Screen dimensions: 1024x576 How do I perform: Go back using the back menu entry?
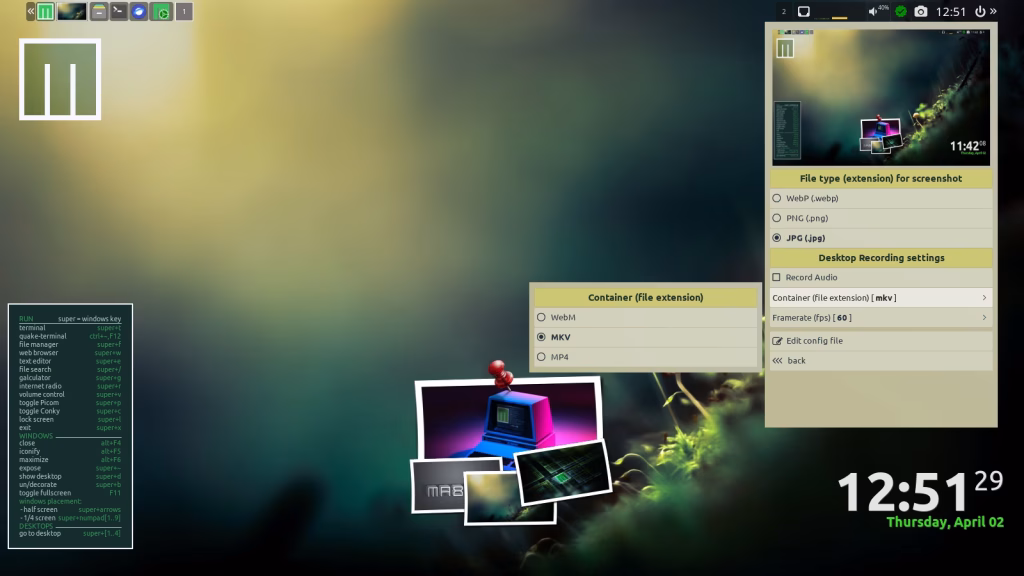pos(796,361)
